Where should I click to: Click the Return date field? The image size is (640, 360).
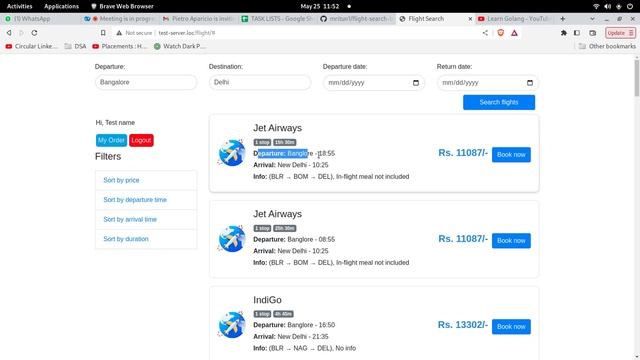coord(487,83)
